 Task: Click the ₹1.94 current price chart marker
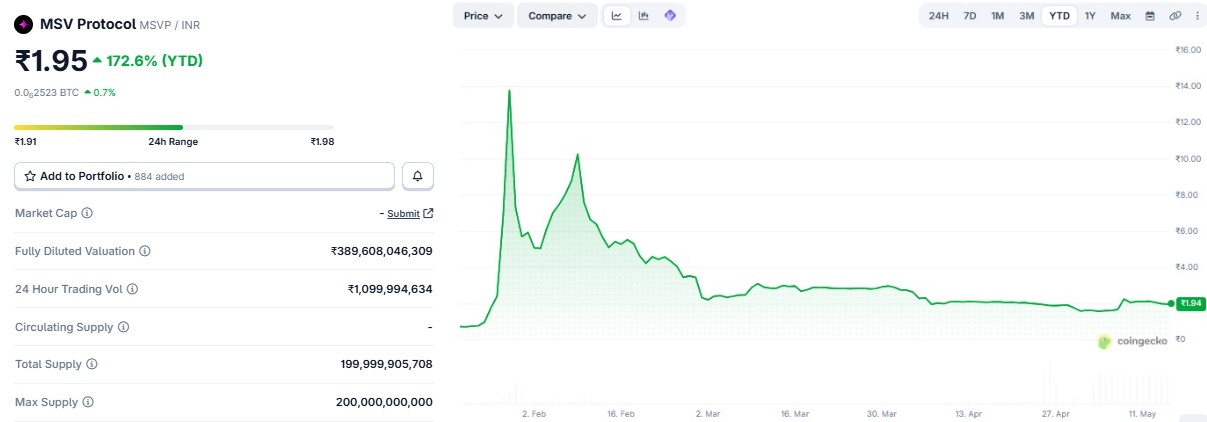tap(1190, 303)
